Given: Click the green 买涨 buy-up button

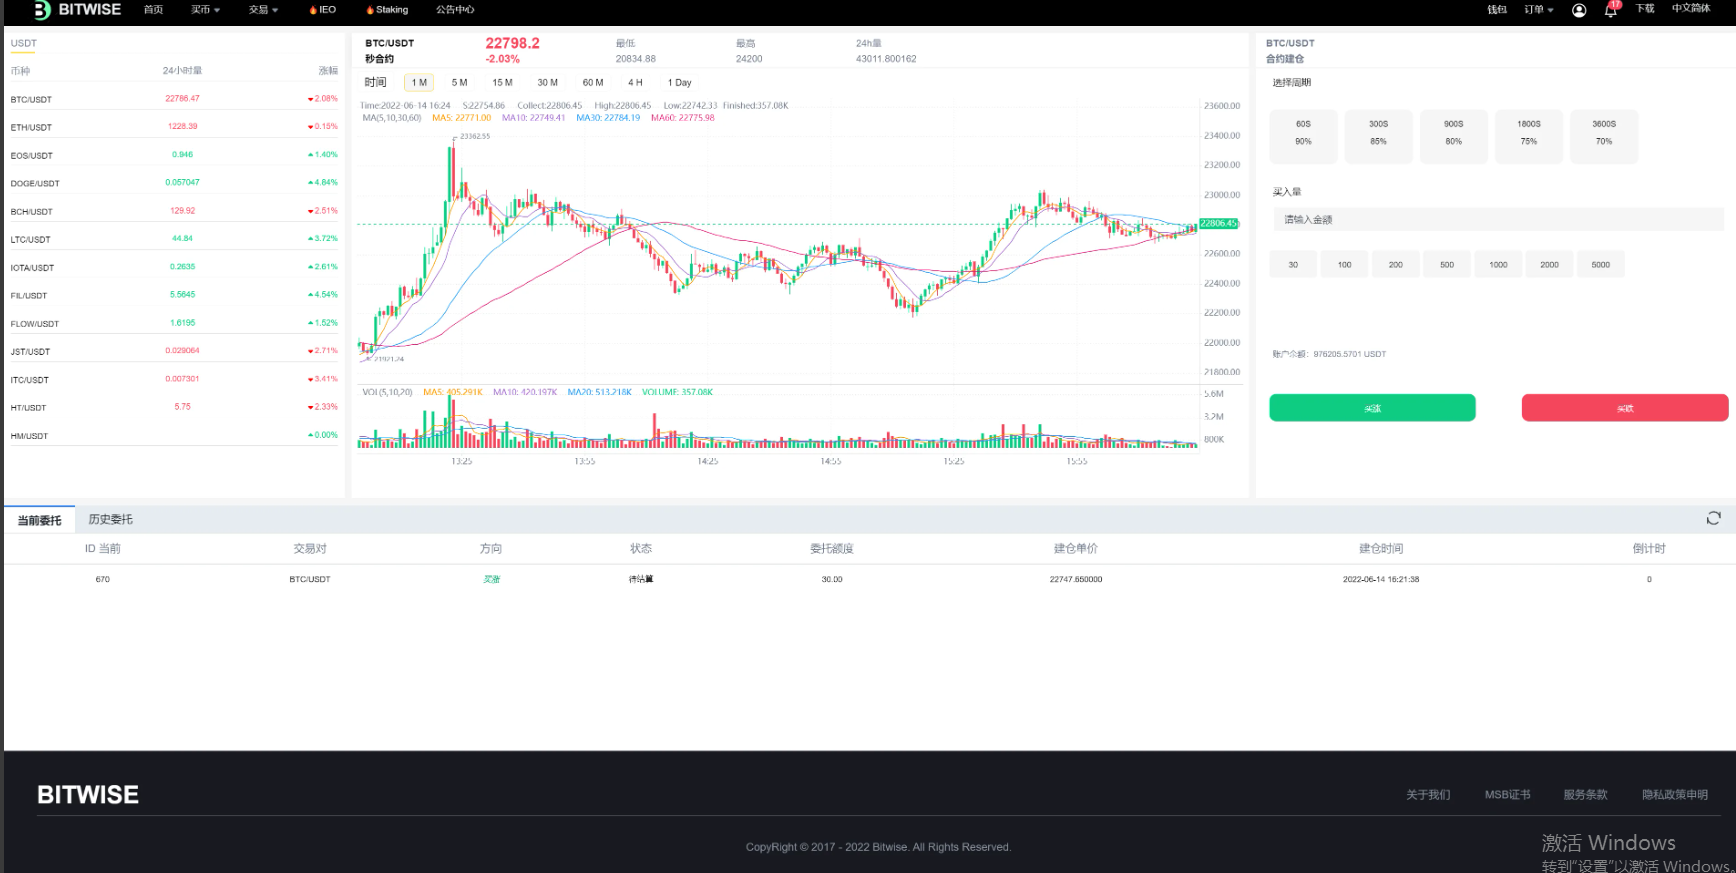Looking at the screenshot, I should tap(1372, 408).
